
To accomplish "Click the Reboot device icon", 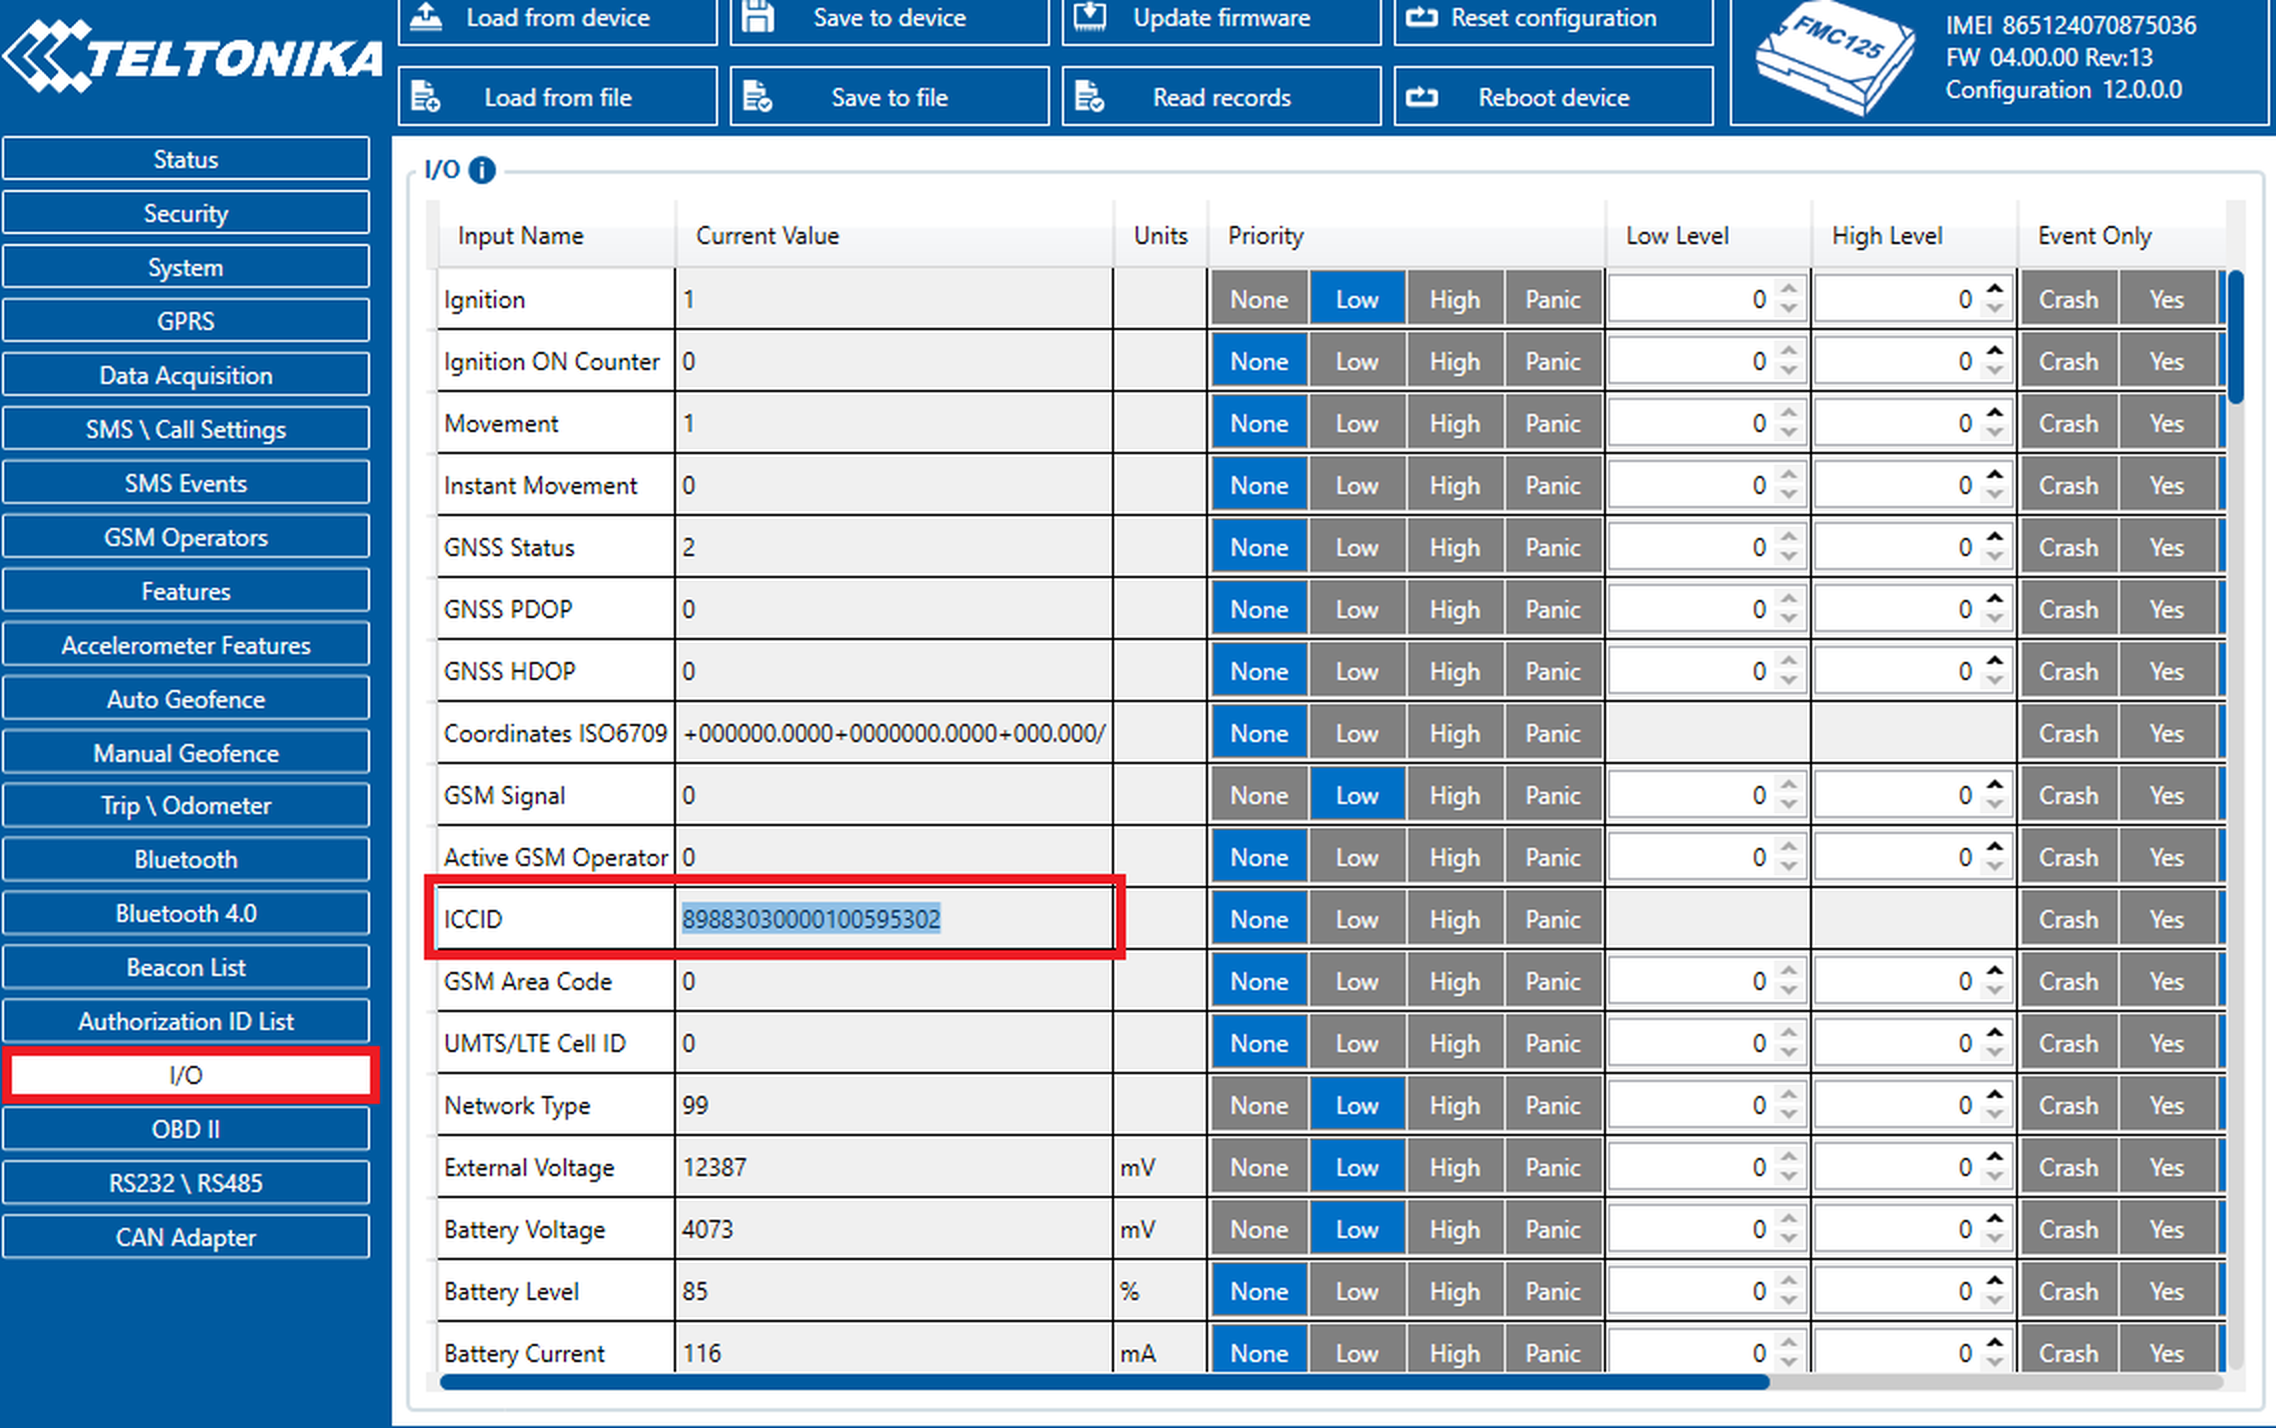I will pyautogui.click(x=1421, y=97).
